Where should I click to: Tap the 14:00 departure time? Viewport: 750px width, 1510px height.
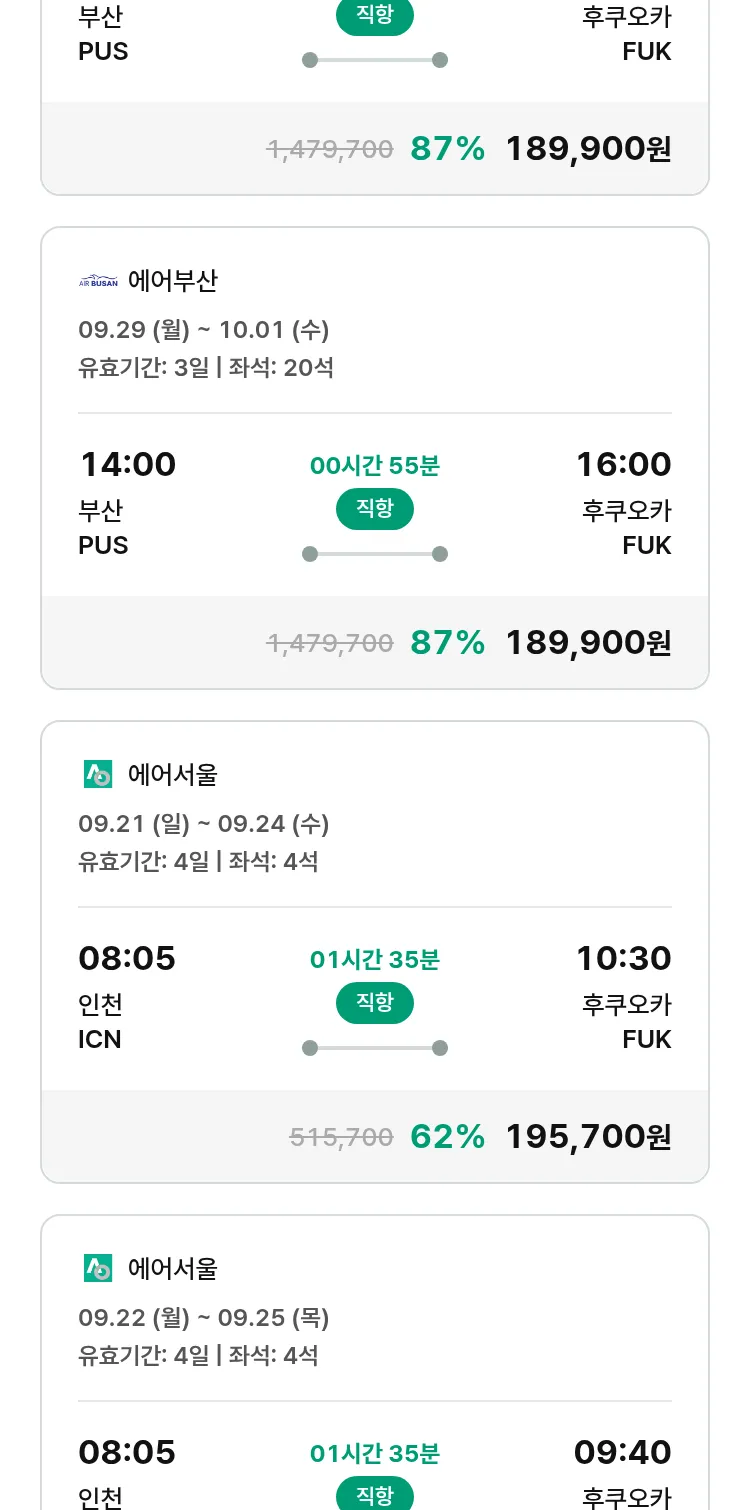(x=127, y=465)
